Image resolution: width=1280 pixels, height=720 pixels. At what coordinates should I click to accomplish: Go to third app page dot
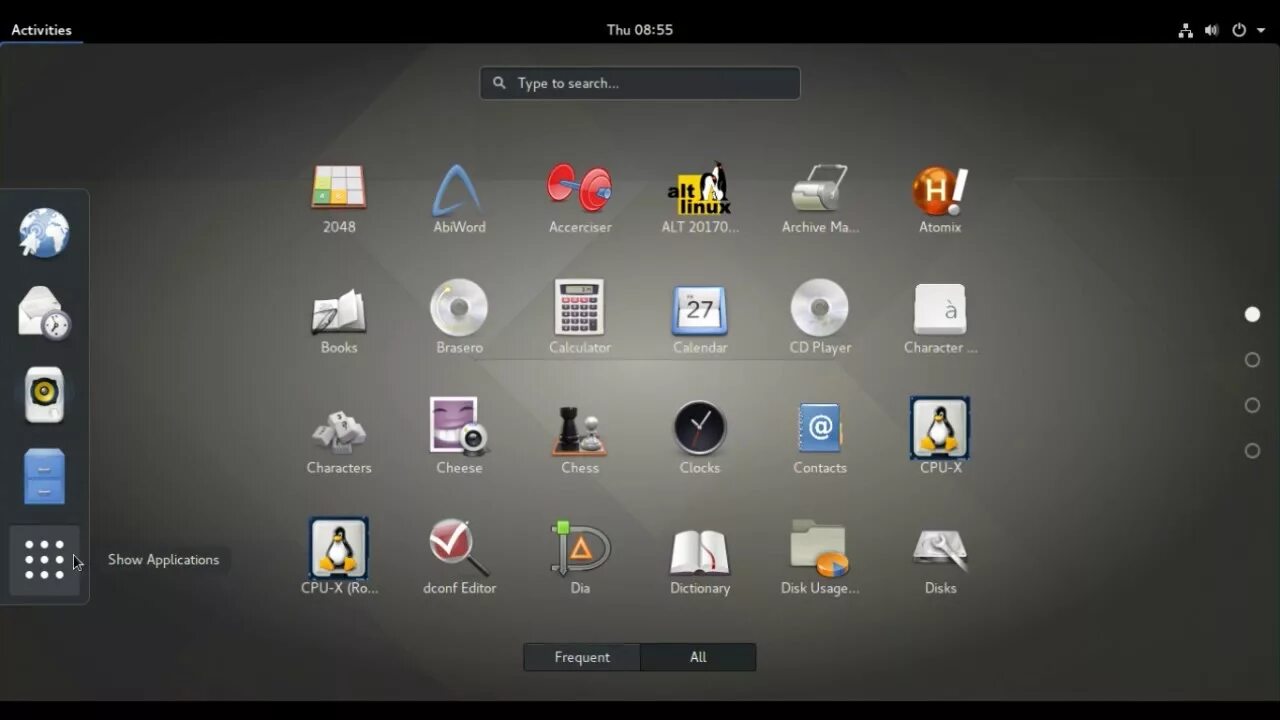(x=1252, y=405)
